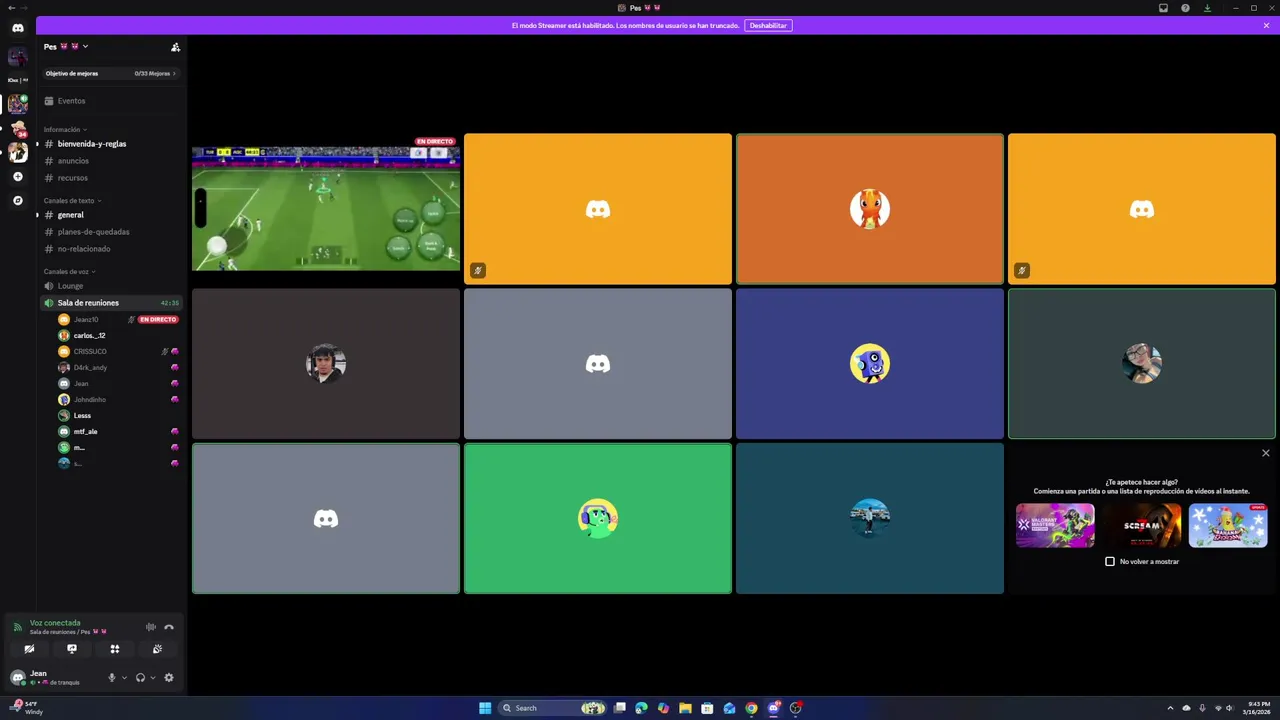Open voice connection signal details icon
Viewport: 1280px width, 720px height.
[17, 627]
